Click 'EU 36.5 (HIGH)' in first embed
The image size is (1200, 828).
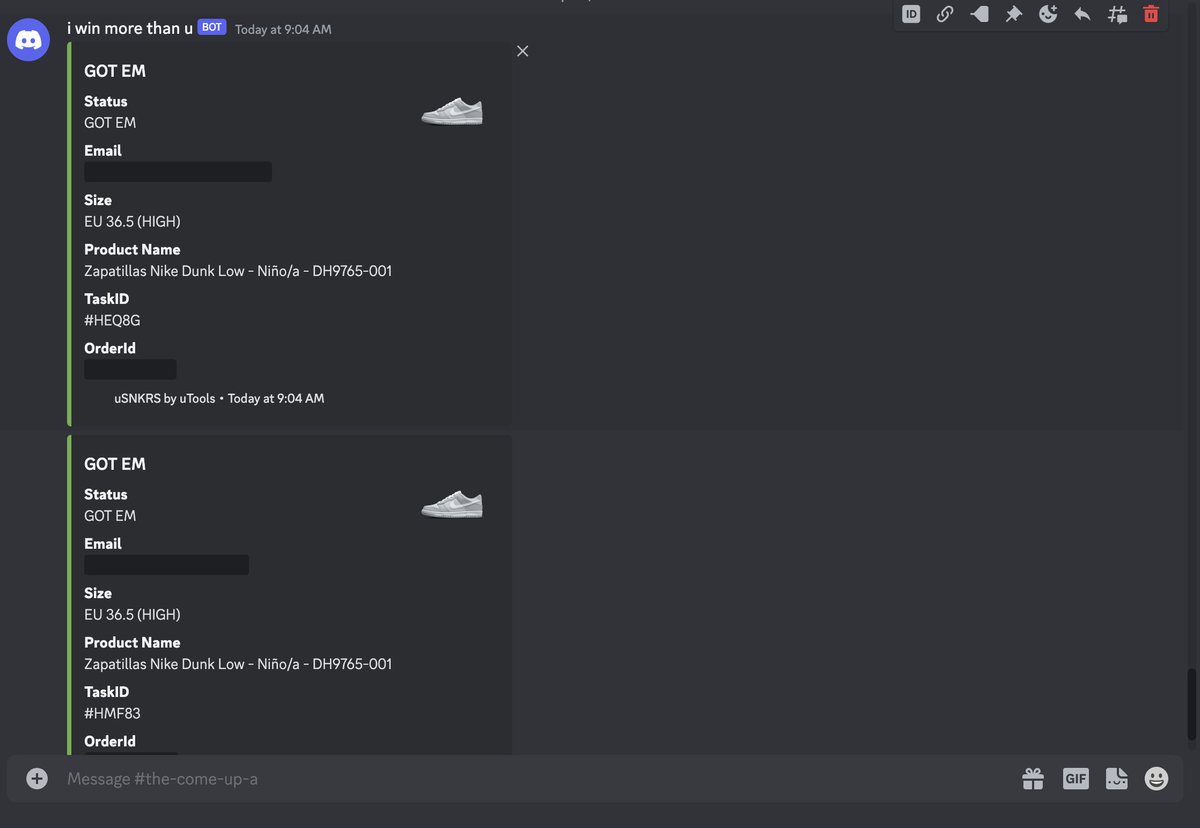point(132,222)
